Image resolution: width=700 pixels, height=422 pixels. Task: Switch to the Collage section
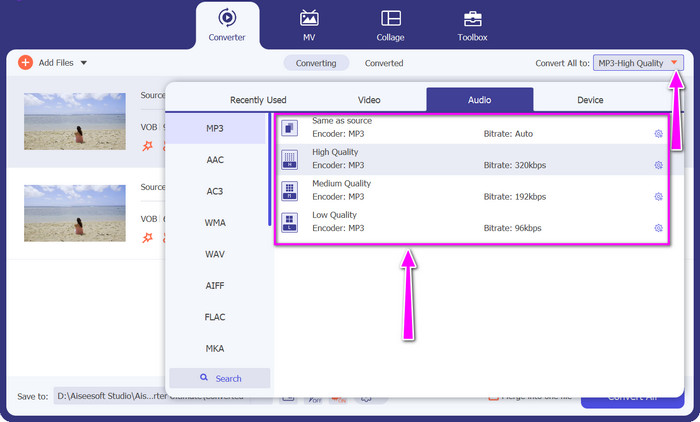(391, 26)
